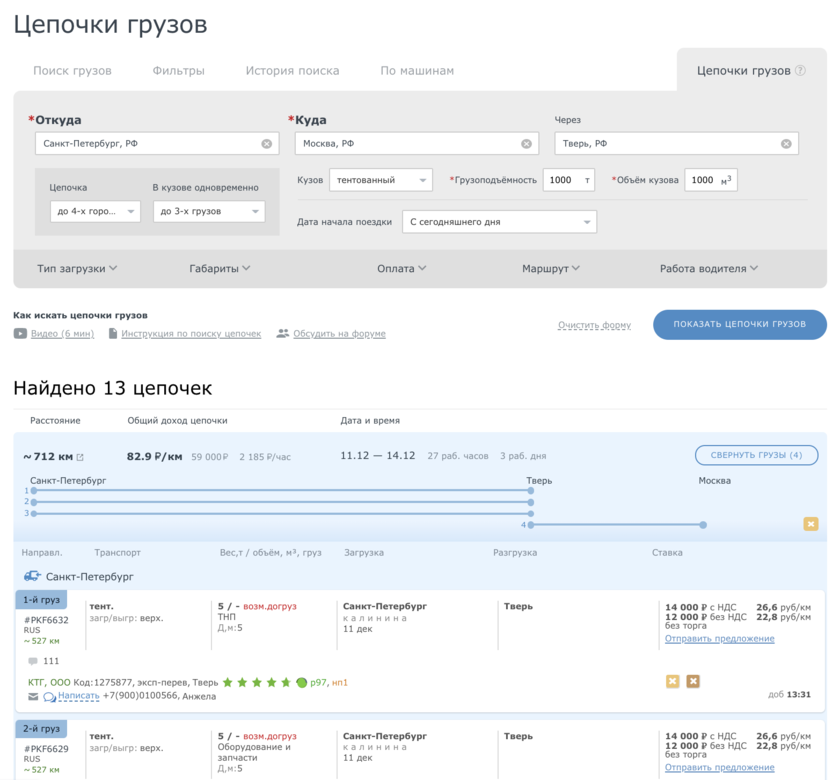Expand the Тип загрузки filter section
The image size is (840, 780).
(77, 268)
